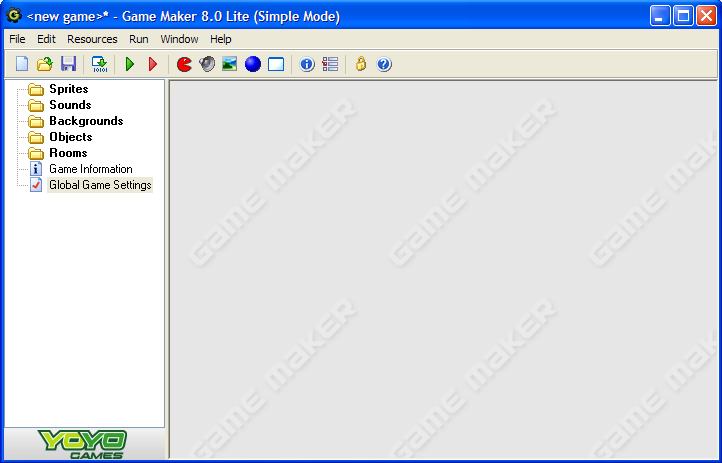Minimize the Game Maker window

point(660,16)
